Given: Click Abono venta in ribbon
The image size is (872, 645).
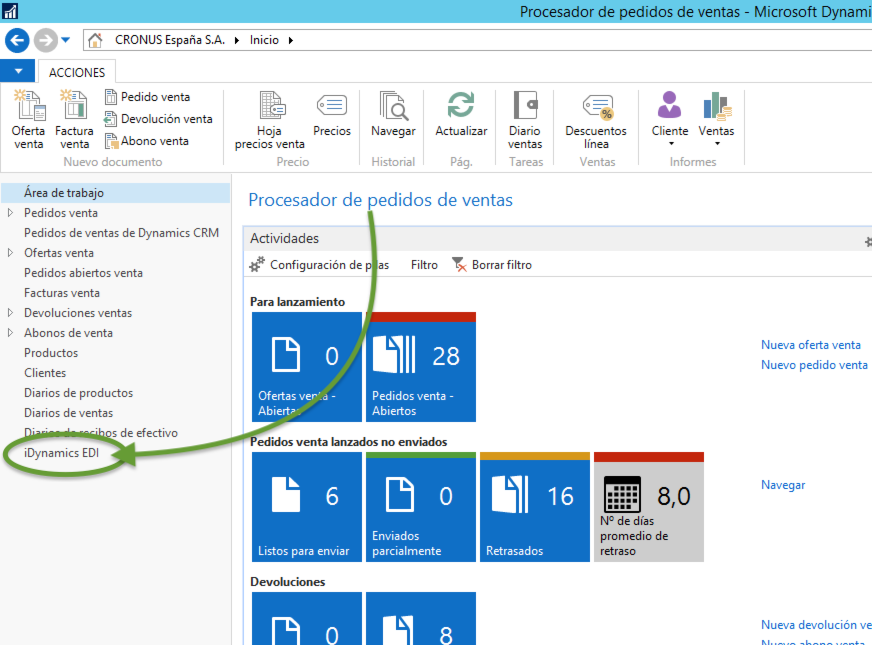Looking at the screenshot, I should coord(147,141).
